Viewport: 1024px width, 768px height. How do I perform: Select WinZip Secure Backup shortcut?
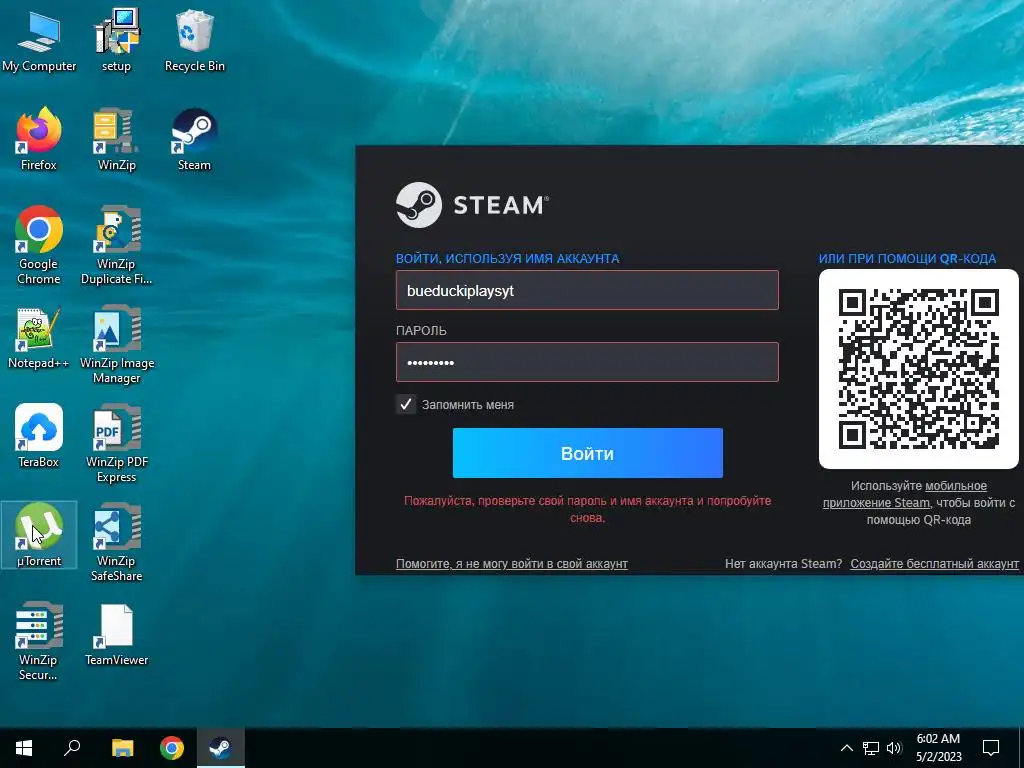click(39, 641)
